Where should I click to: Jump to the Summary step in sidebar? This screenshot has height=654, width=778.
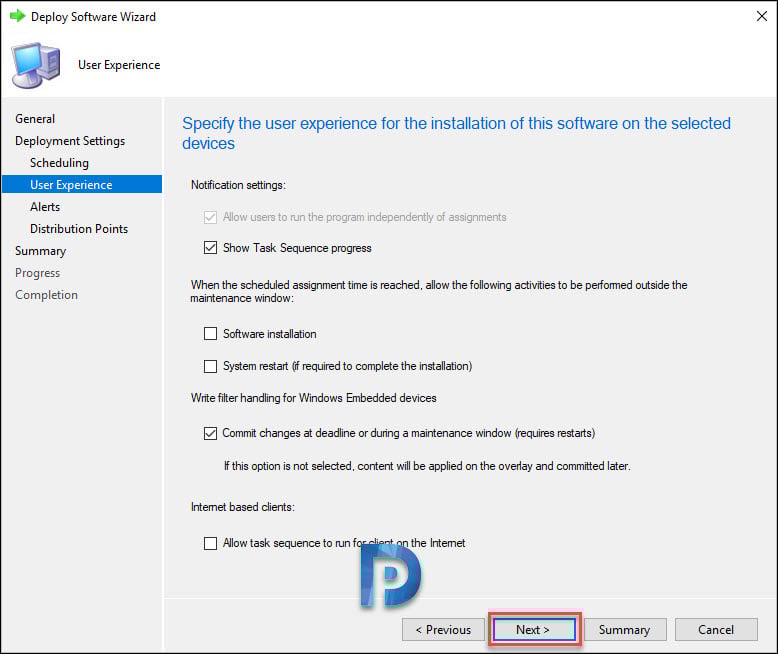(40, 251)
